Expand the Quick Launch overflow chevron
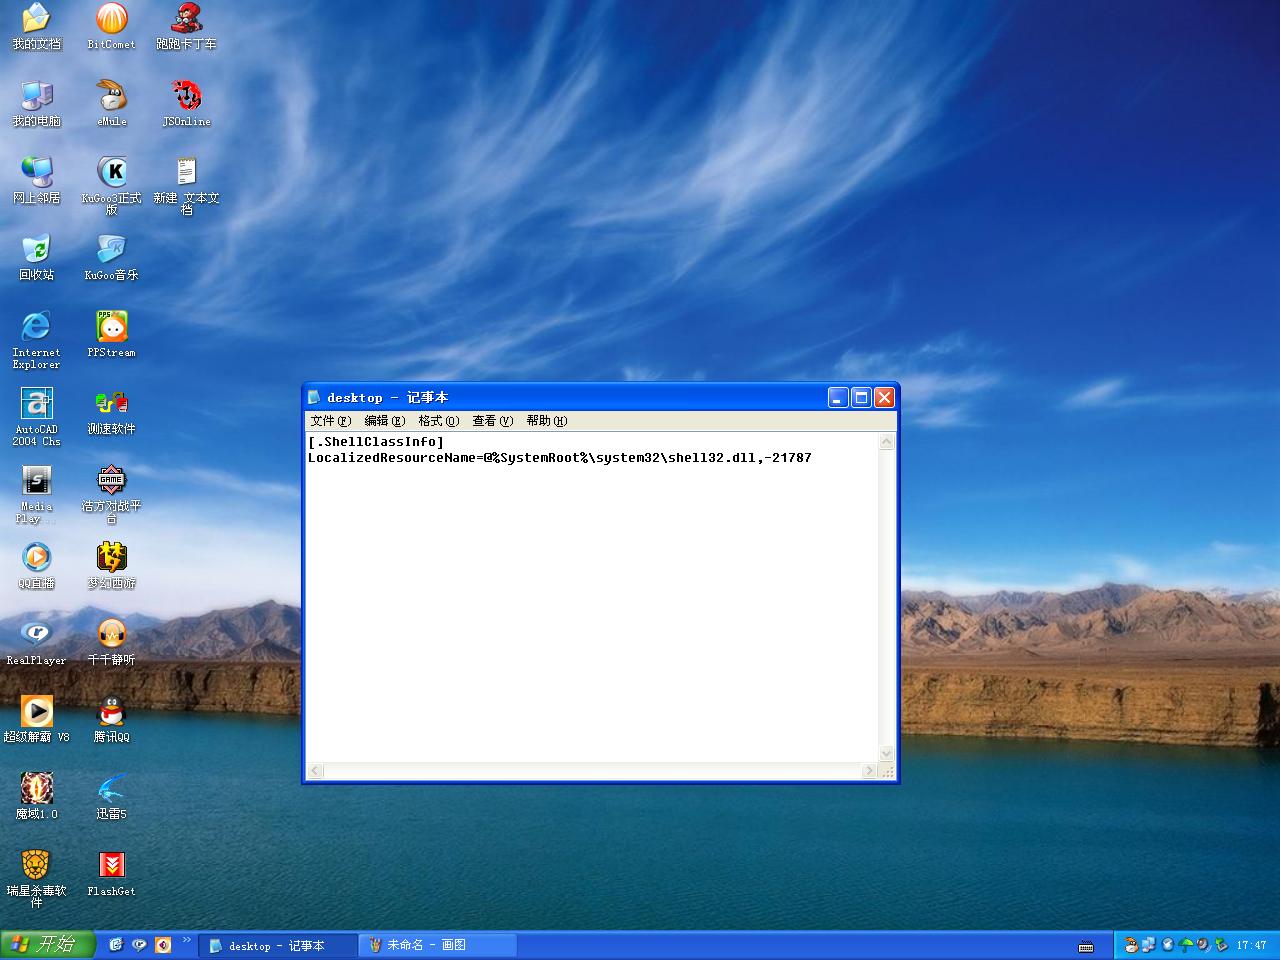This screenshot has height=960, width=1280. coord(186,940)
